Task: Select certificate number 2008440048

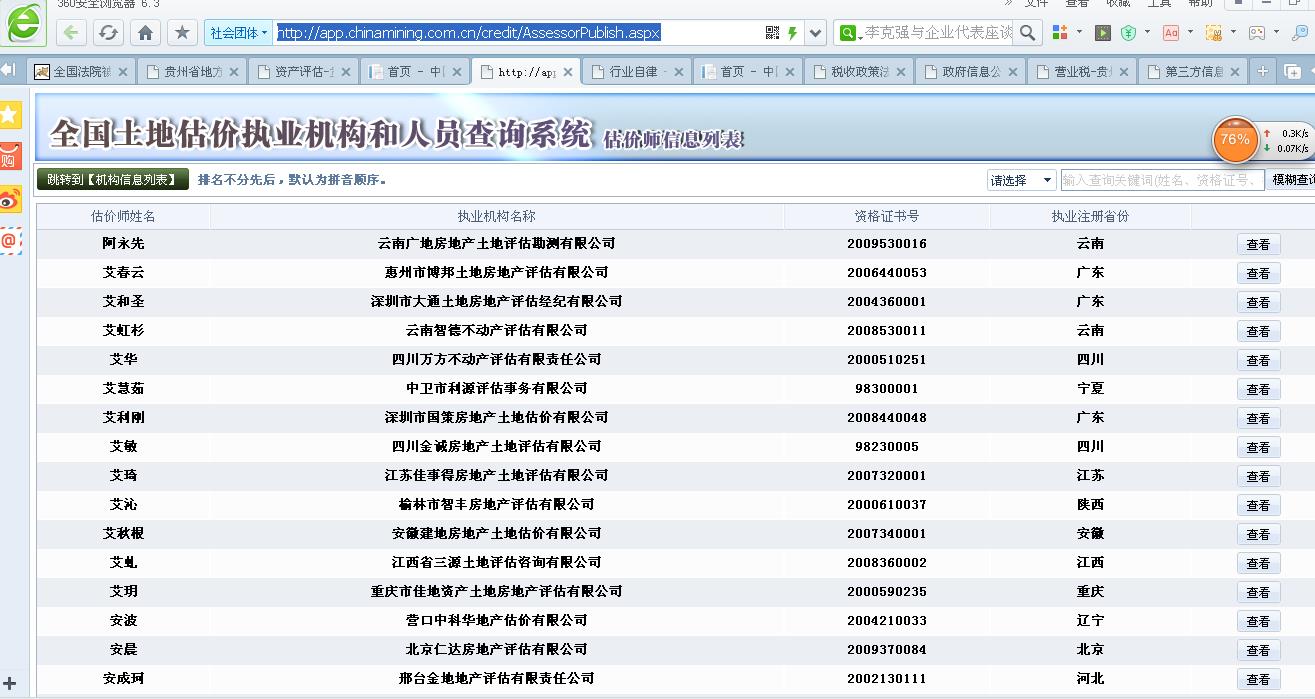Action: click(x=886, y=417)
